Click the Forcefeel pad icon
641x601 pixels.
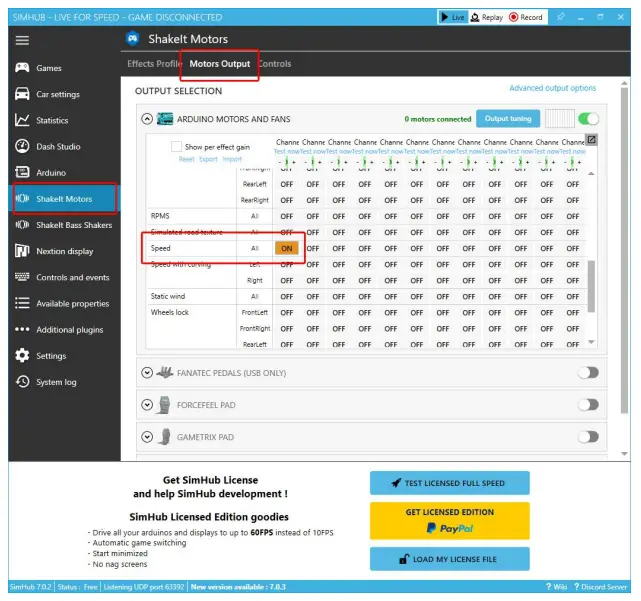pyautogui.click(x=164, y=405)
